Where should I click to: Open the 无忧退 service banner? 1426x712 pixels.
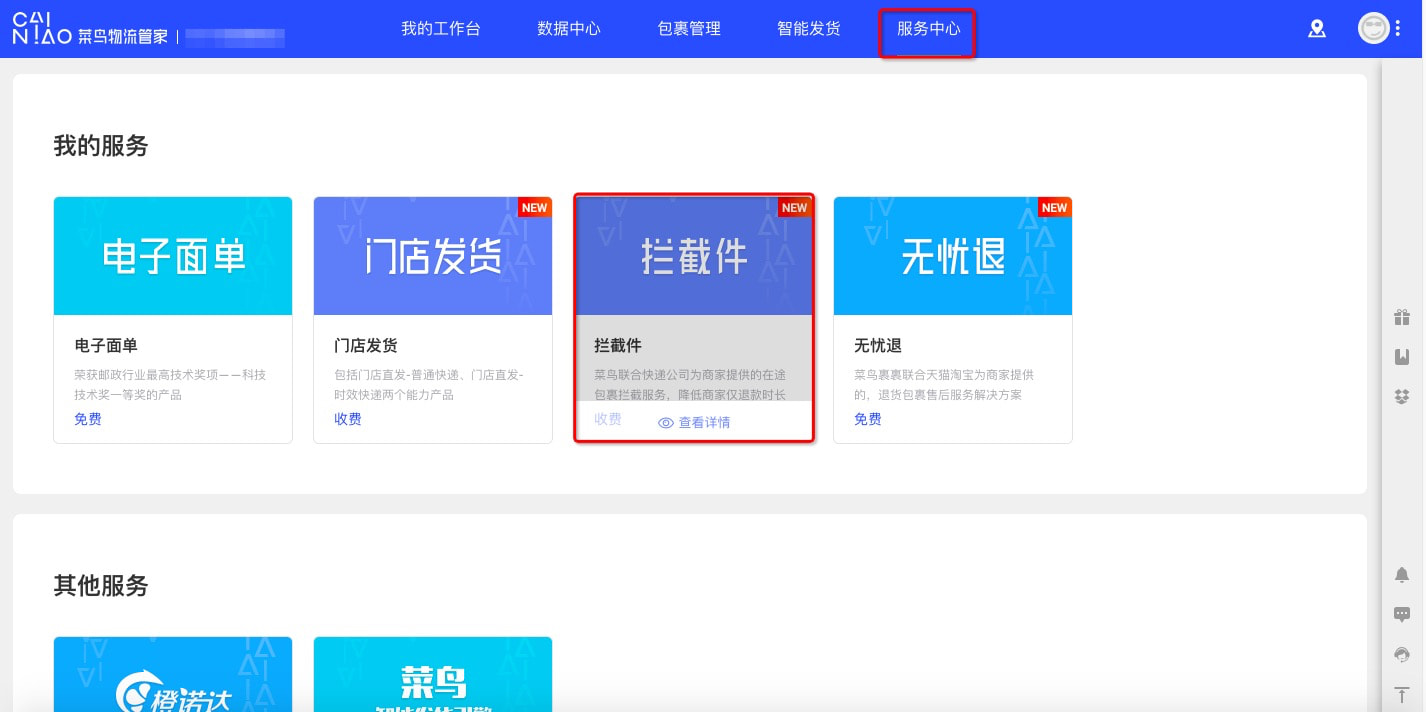(x=953, y=256)
